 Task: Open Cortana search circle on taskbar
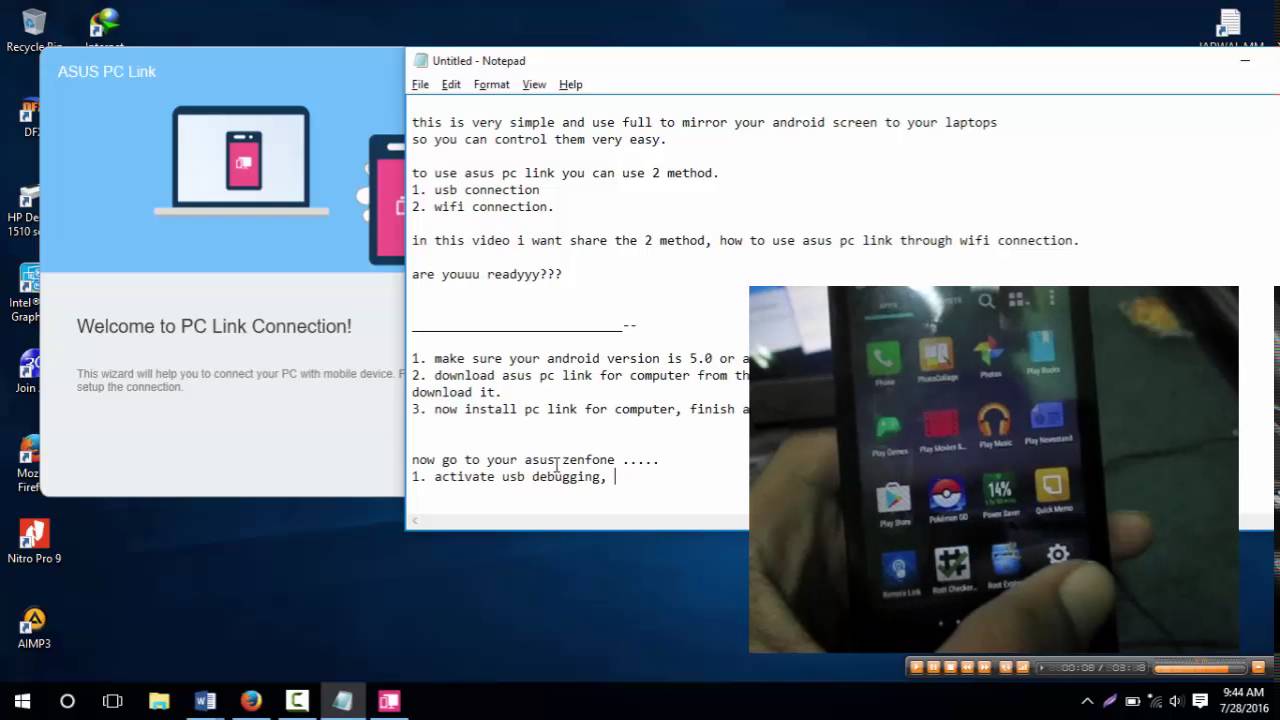(x=67, y=701)
